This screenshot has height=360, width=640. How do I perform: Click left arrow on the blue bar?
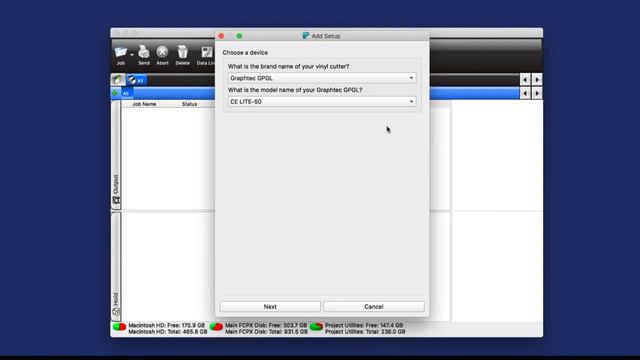pyautogui.click(x=525, y=93)
